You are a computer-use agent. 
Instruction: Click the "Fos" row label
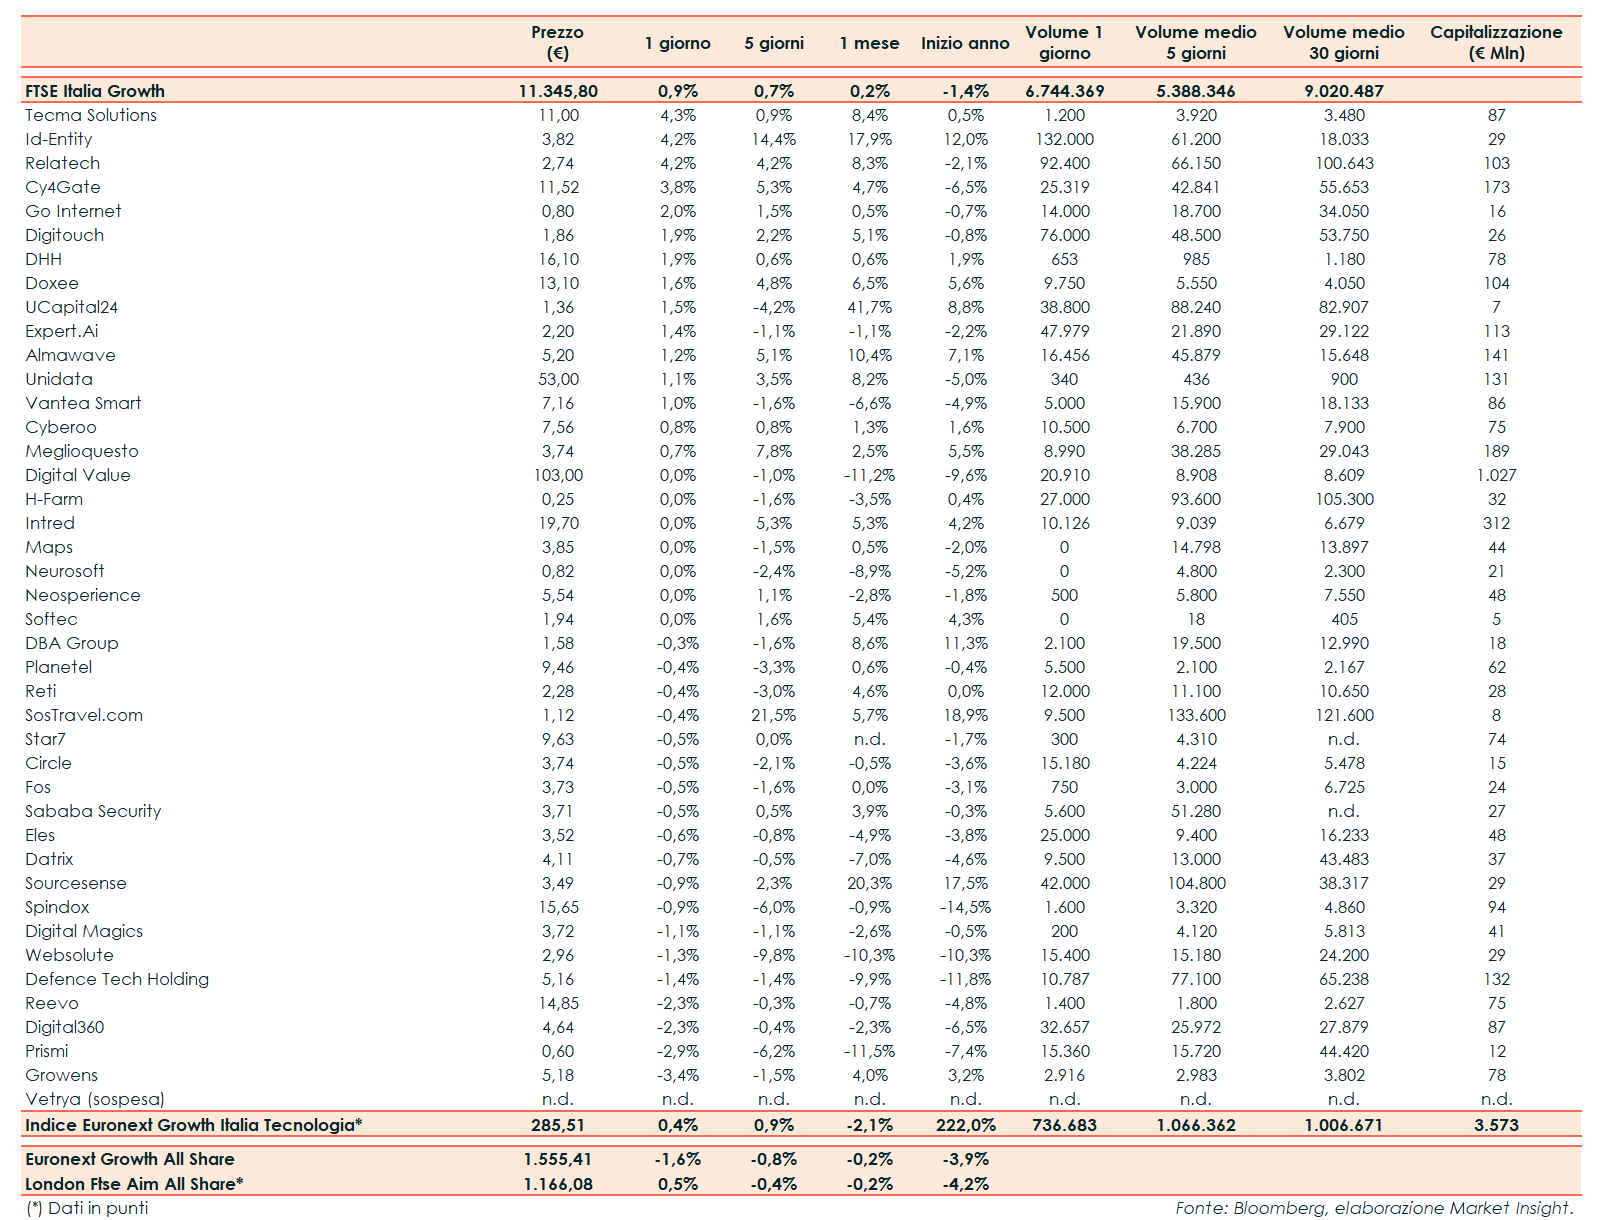pyautogui.click(x=38, y=787)
